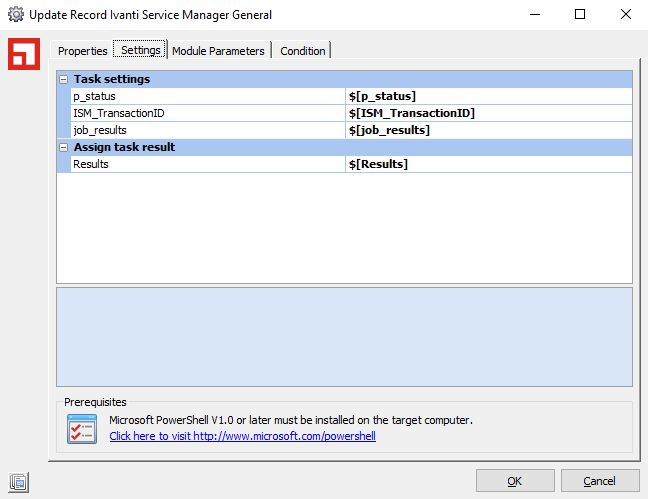Image resolution: width=648 pixels, height=499 pixels.
Task: Open the microsoft.com/powershell link
Action: point(243,436)
